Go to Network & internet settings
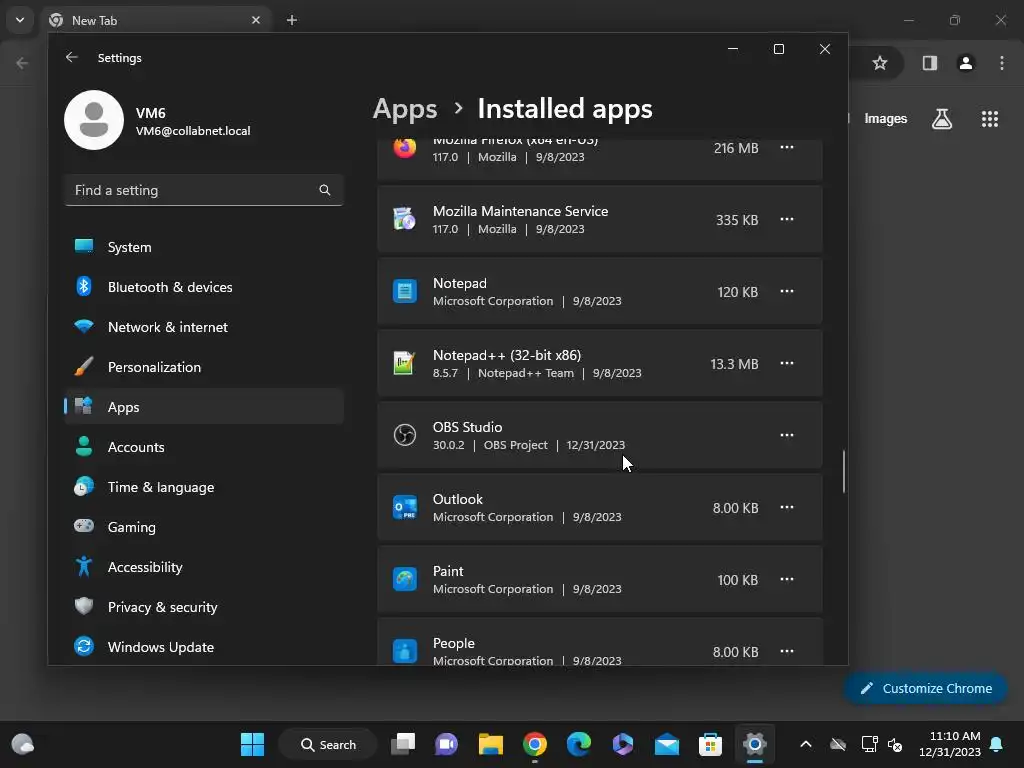Screen dimensions: 1024x768 click(204, 327)
